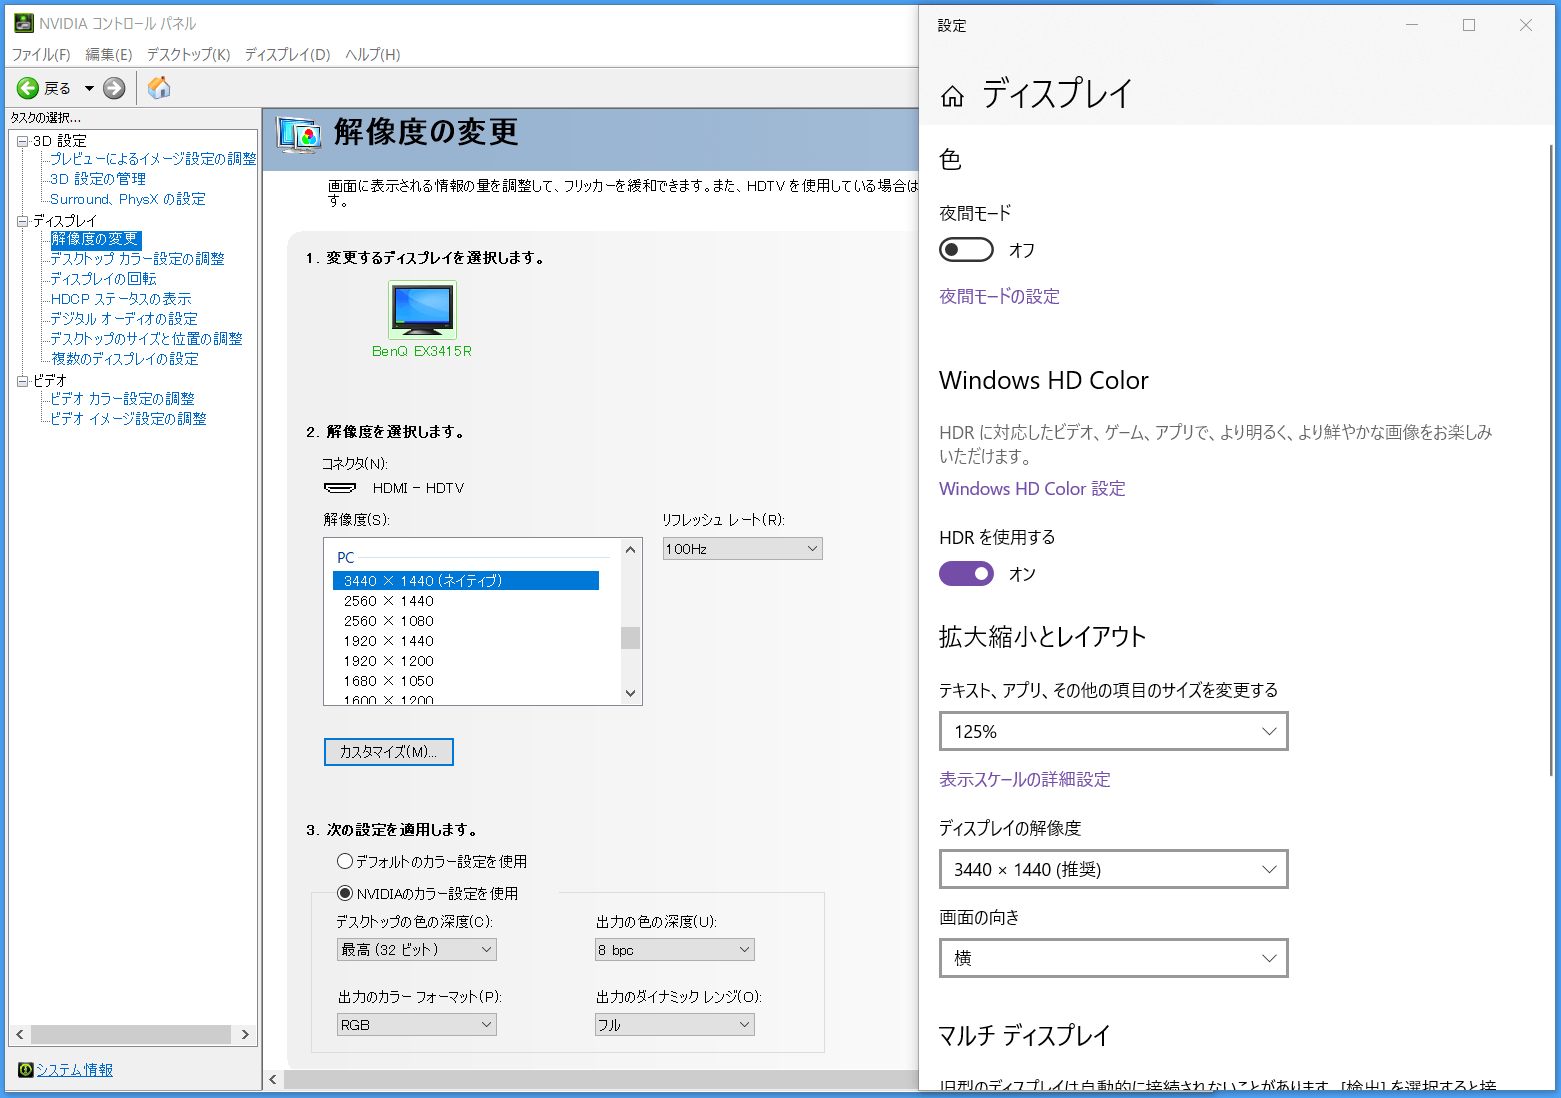Open 複数のディスプレイの設定 item
The image size is (1561, 1098).
click(x=125, y=359)
